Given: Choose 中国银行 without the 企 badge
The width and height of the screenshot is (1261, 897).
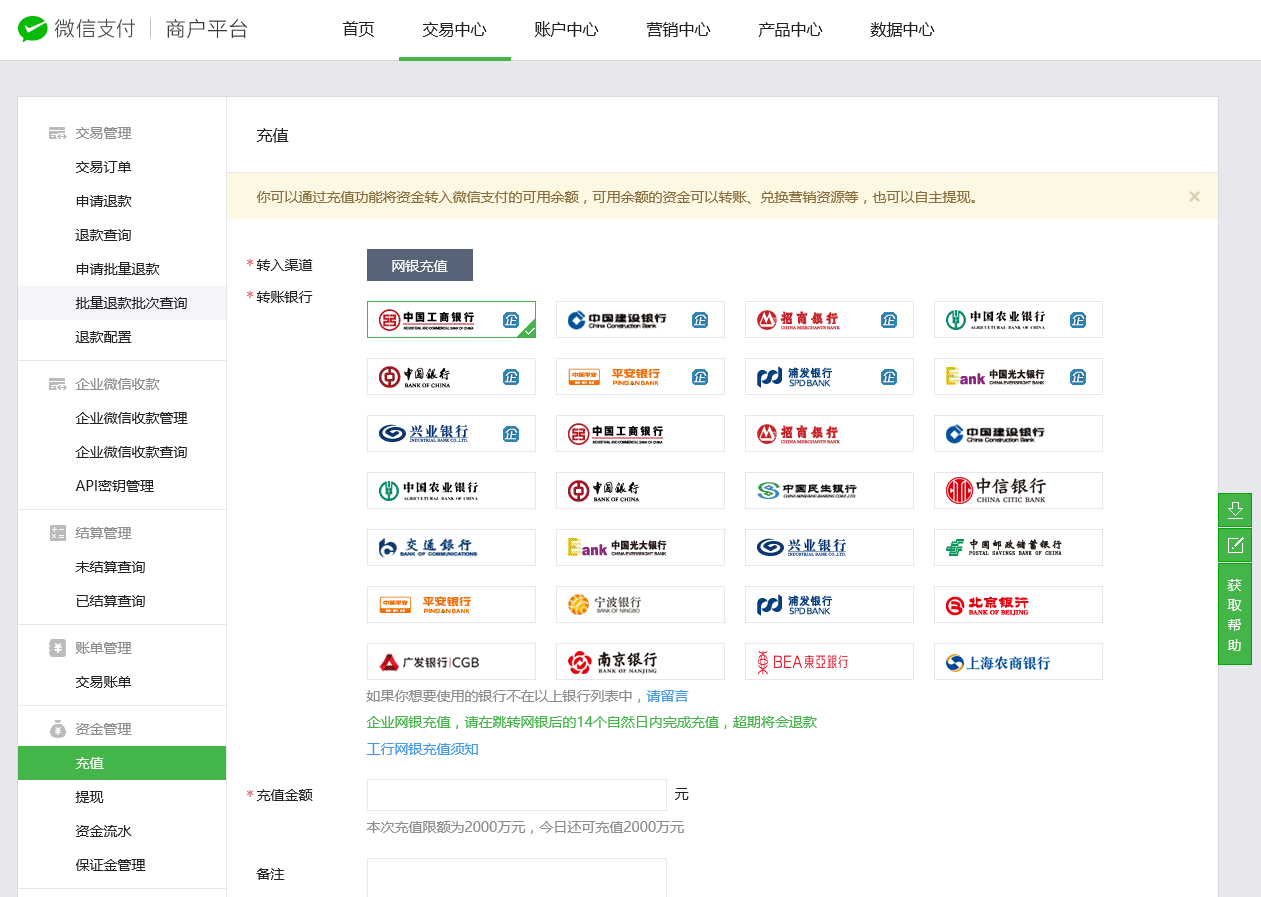Looking at the screenshot, I should point(640,491).
